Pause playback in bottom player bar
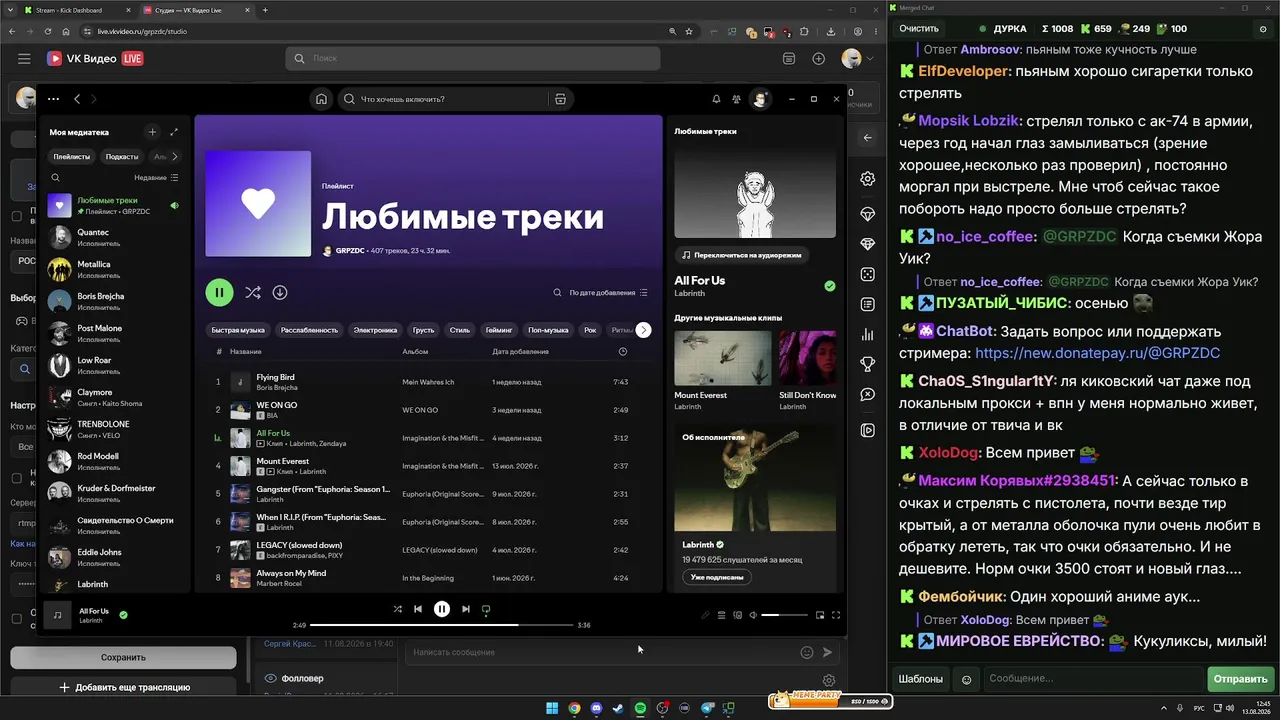The width and height of the screenshot is (1280, 720). [x=442, y=609]
